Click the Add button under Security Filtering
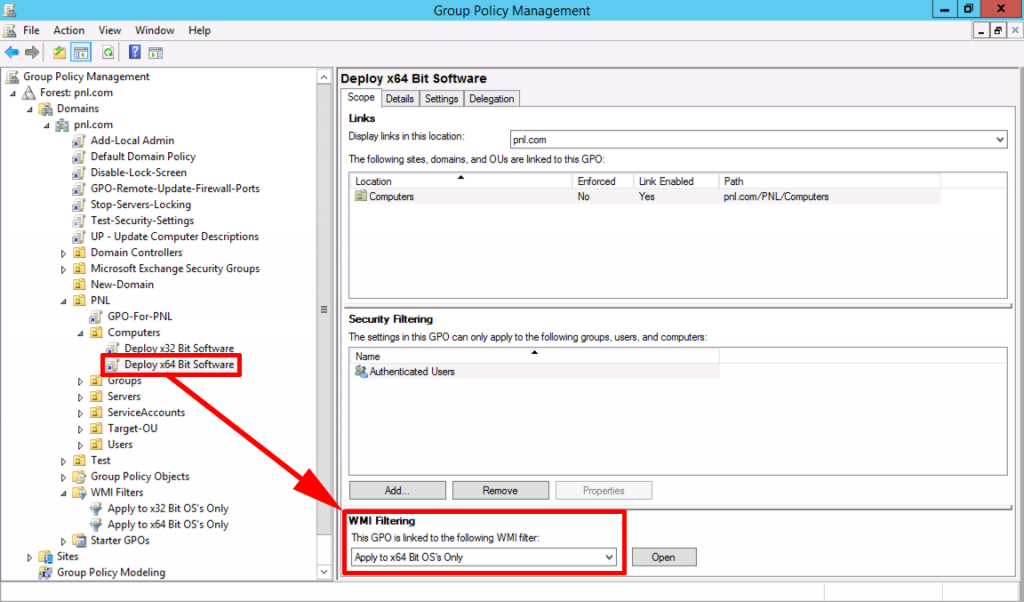 (x=396, y=489)
